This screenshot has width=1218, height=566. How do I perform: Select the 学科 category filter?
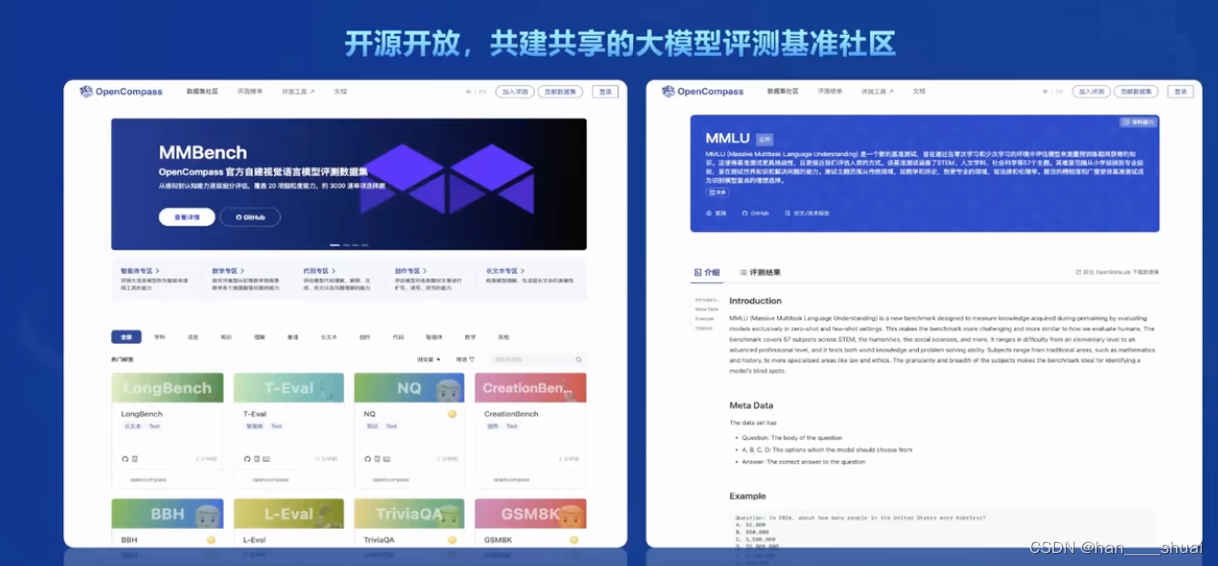coord(160,337)
